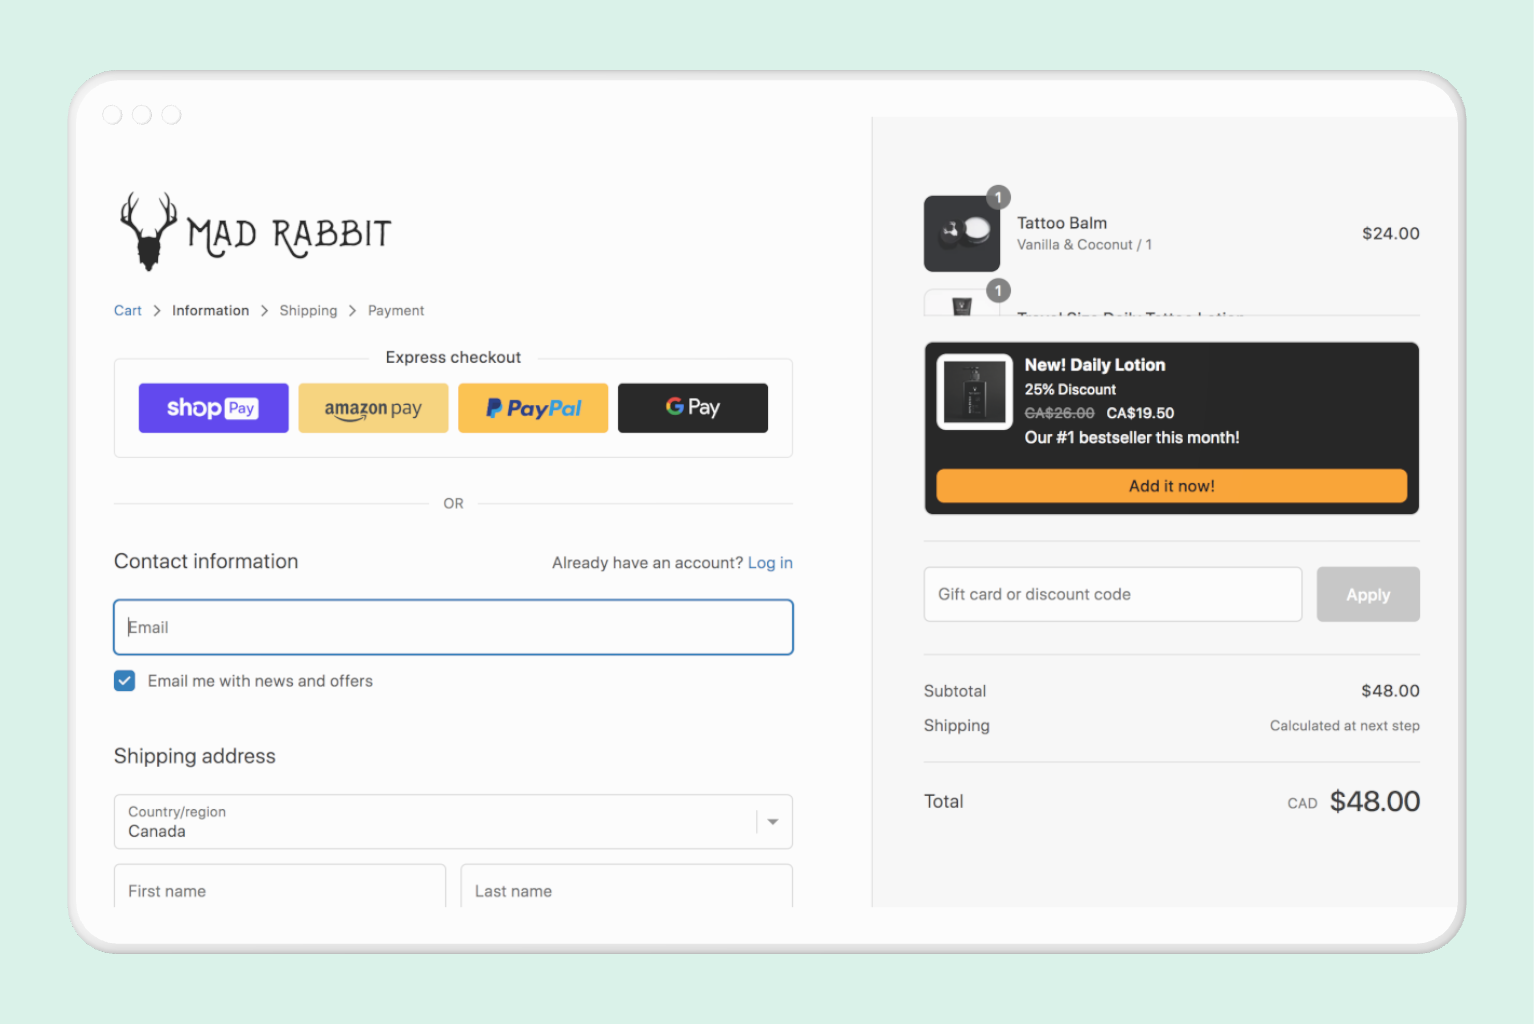
Task: Click the Daily Lotion offer thumbnail
Action: (975, 392)
